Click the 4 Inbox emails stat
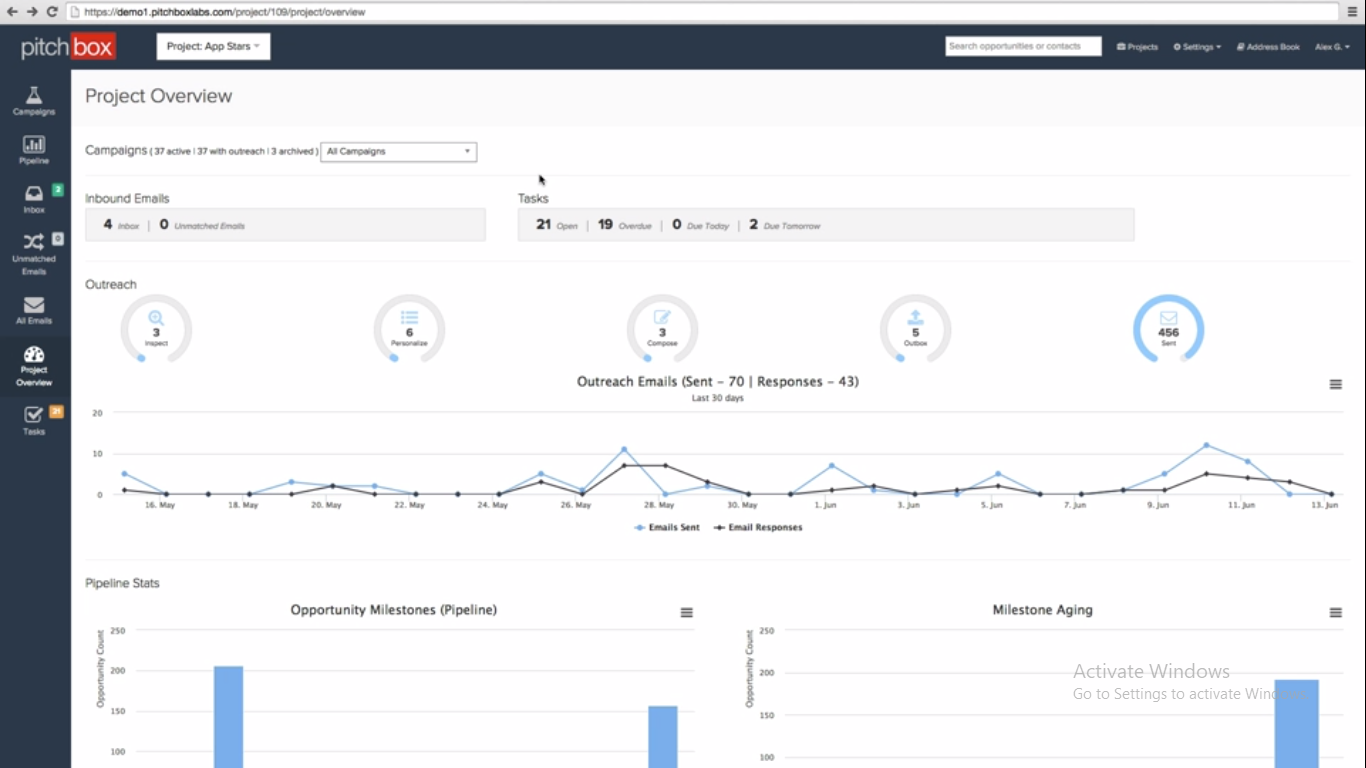Viewport: 1366px width, 768px height. (121, 225)
